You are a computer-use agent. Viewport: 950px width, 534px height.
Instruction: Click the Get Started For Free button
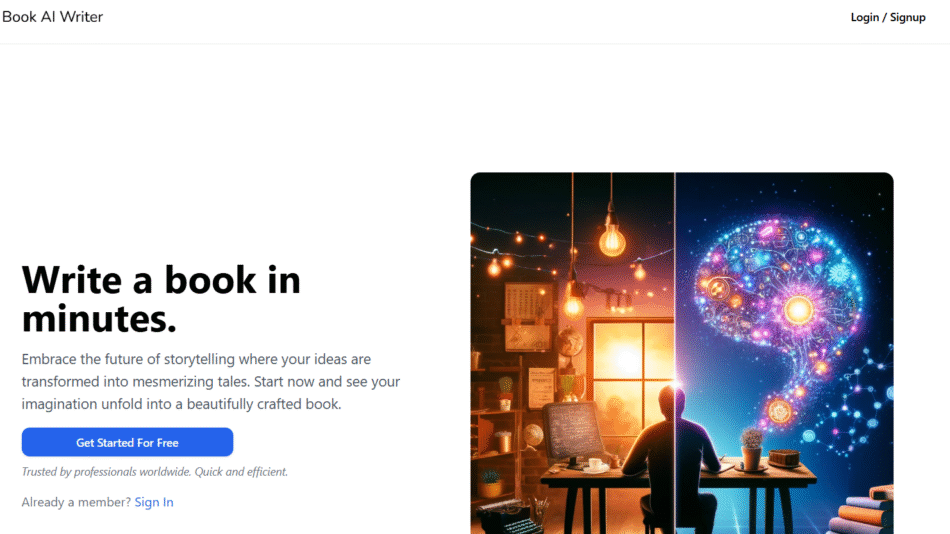(x=127, y=442)
